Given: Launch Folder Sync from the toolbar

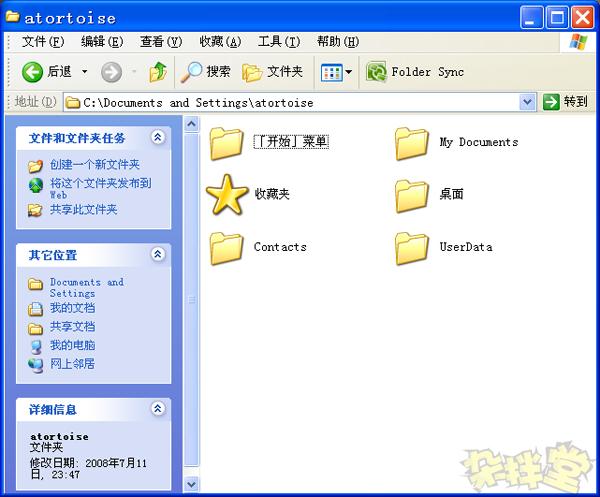Looking at the screenshot, I should pos(416,72).
